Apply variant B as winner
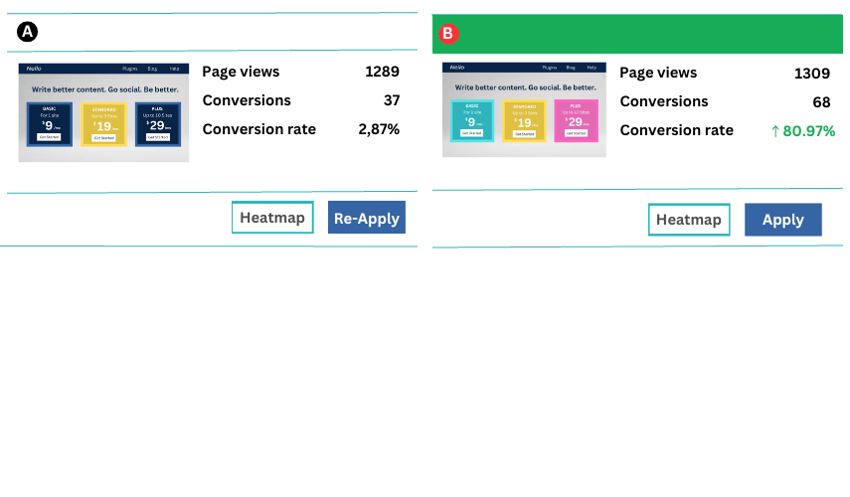Viewport: 850px width, 497px height. pyautogui.click(x=783, y=220)
